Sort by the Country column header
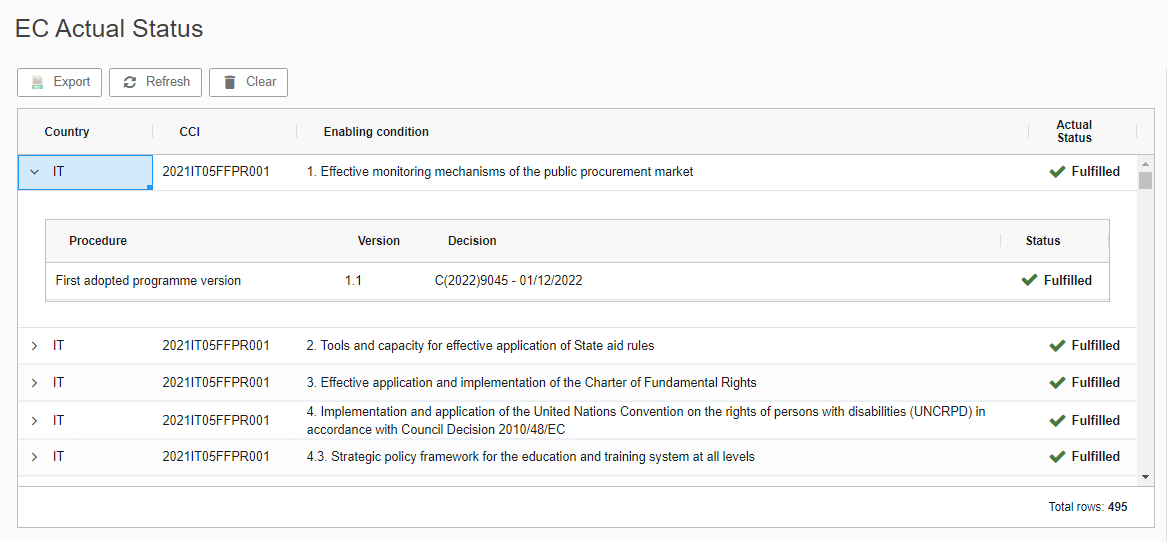 coord(67,132)
